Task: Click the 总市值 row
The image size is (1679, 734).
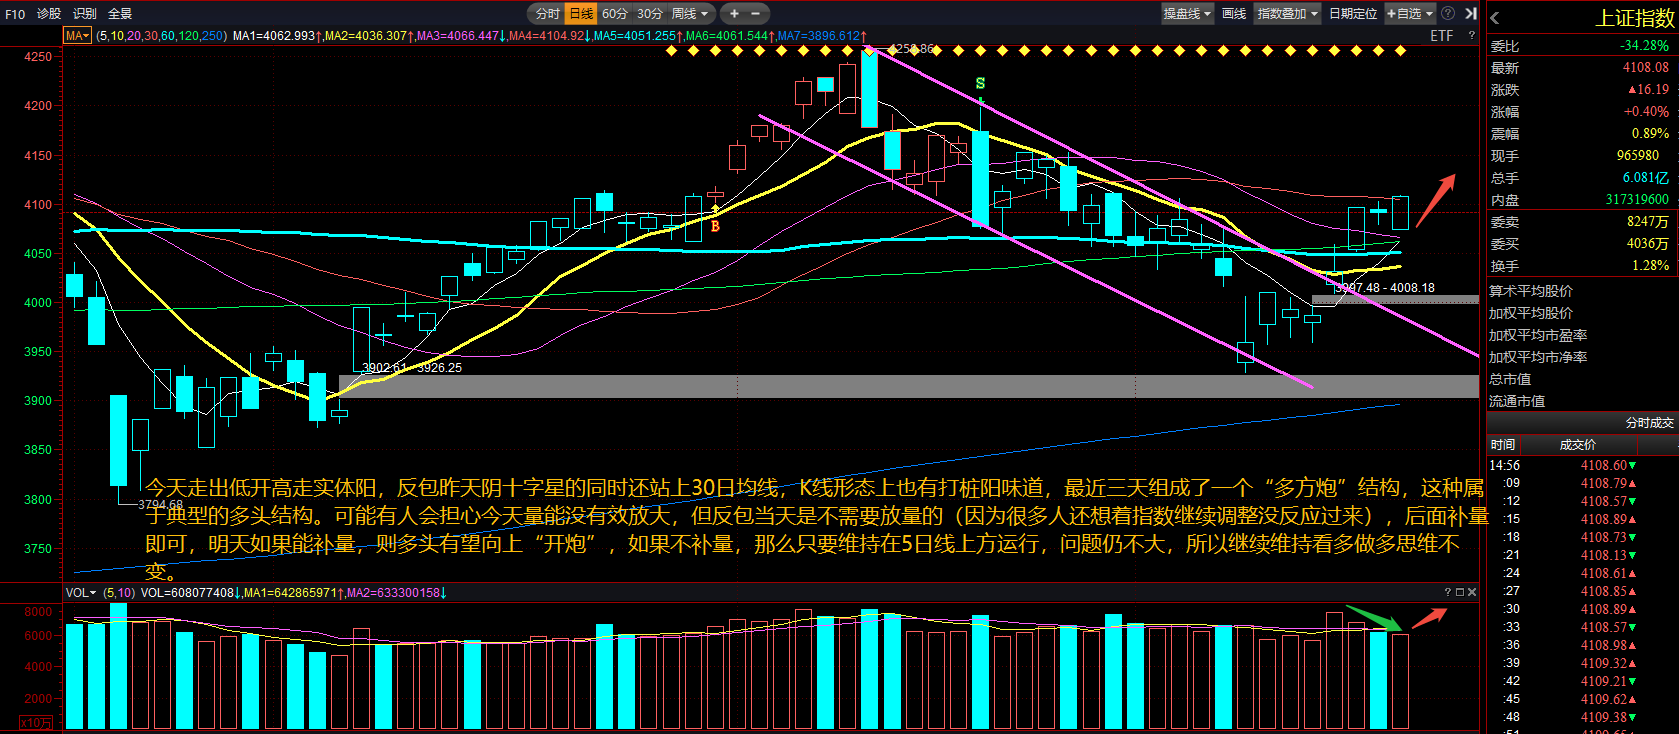Action: click(x=1582, y=379)
